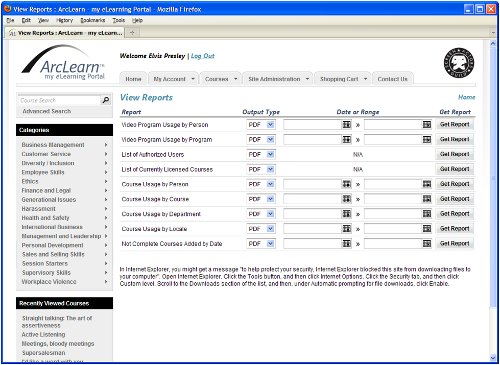This screenshot has width=500, height=365.
Task: Expand the Business Management category arrow
Action: (106, 145)
